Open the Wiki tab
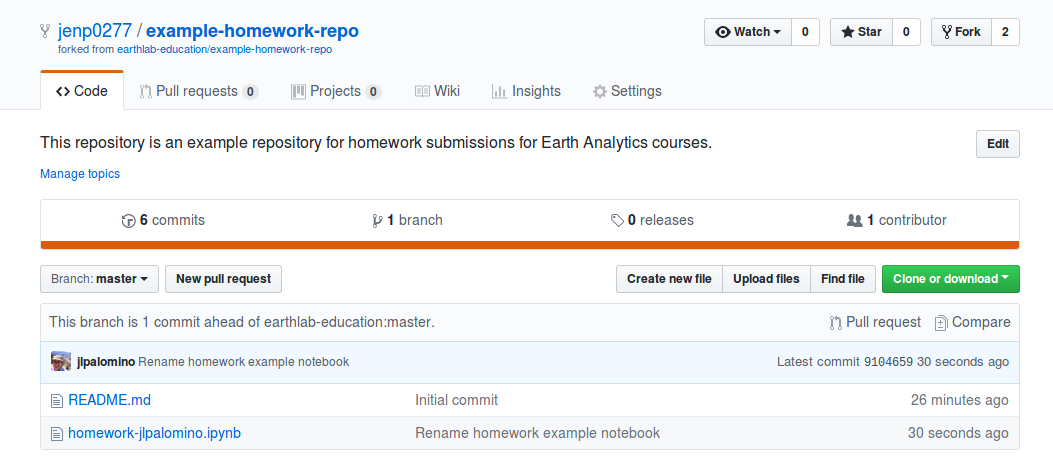This screenshot has width=1053, height=459. pyautogui.click(x=437, y=91)
